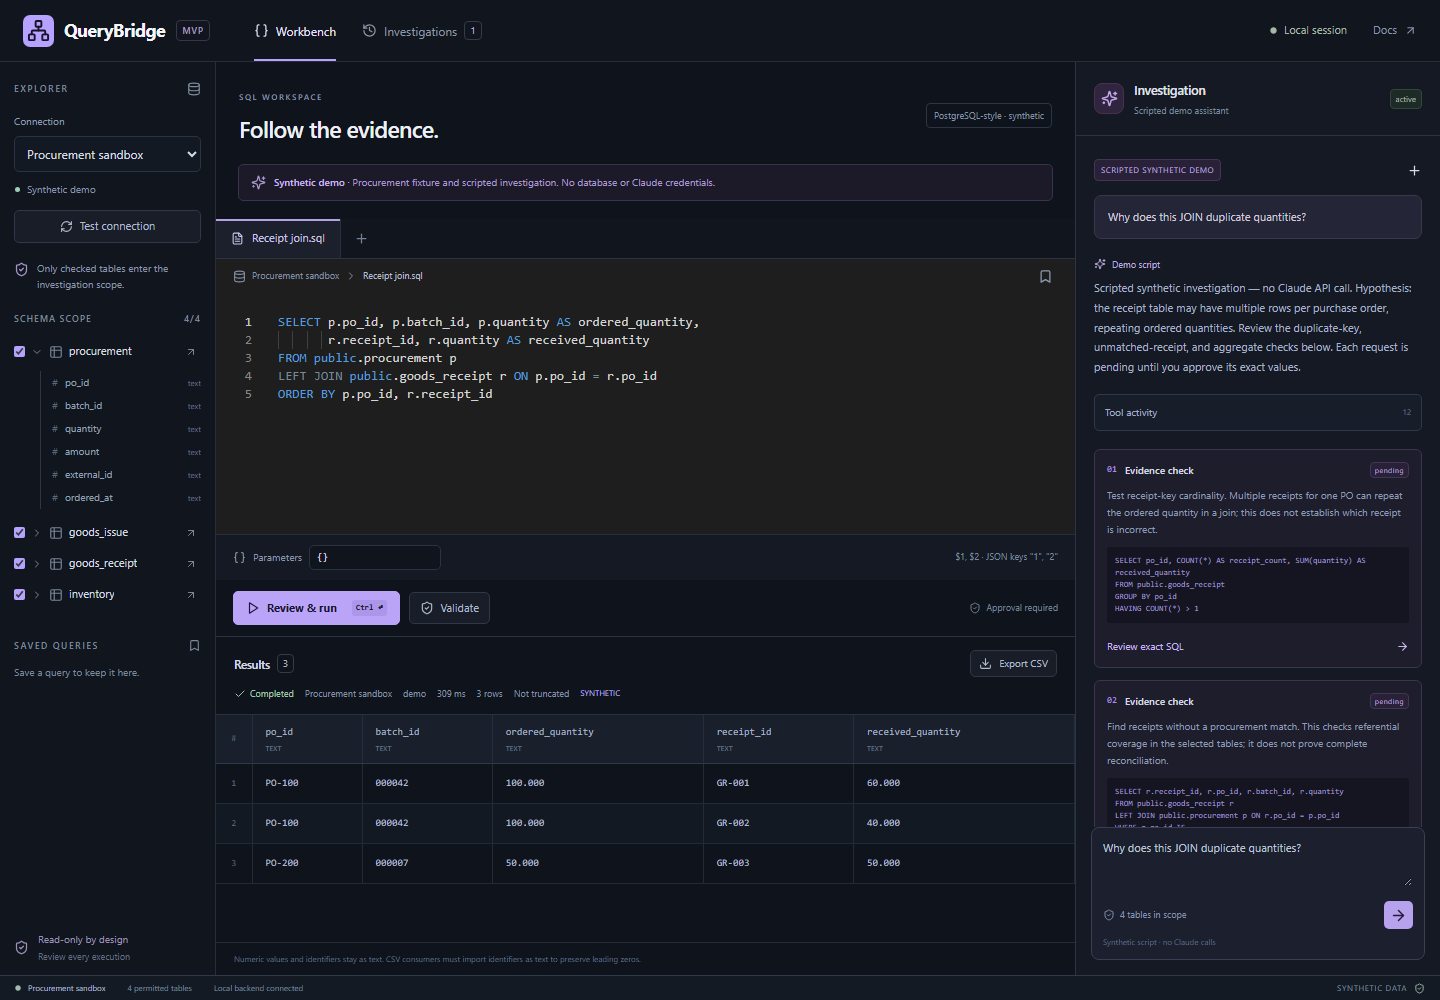
Task: Click the synthetic data shield icon
Action: coord(1419,988)
